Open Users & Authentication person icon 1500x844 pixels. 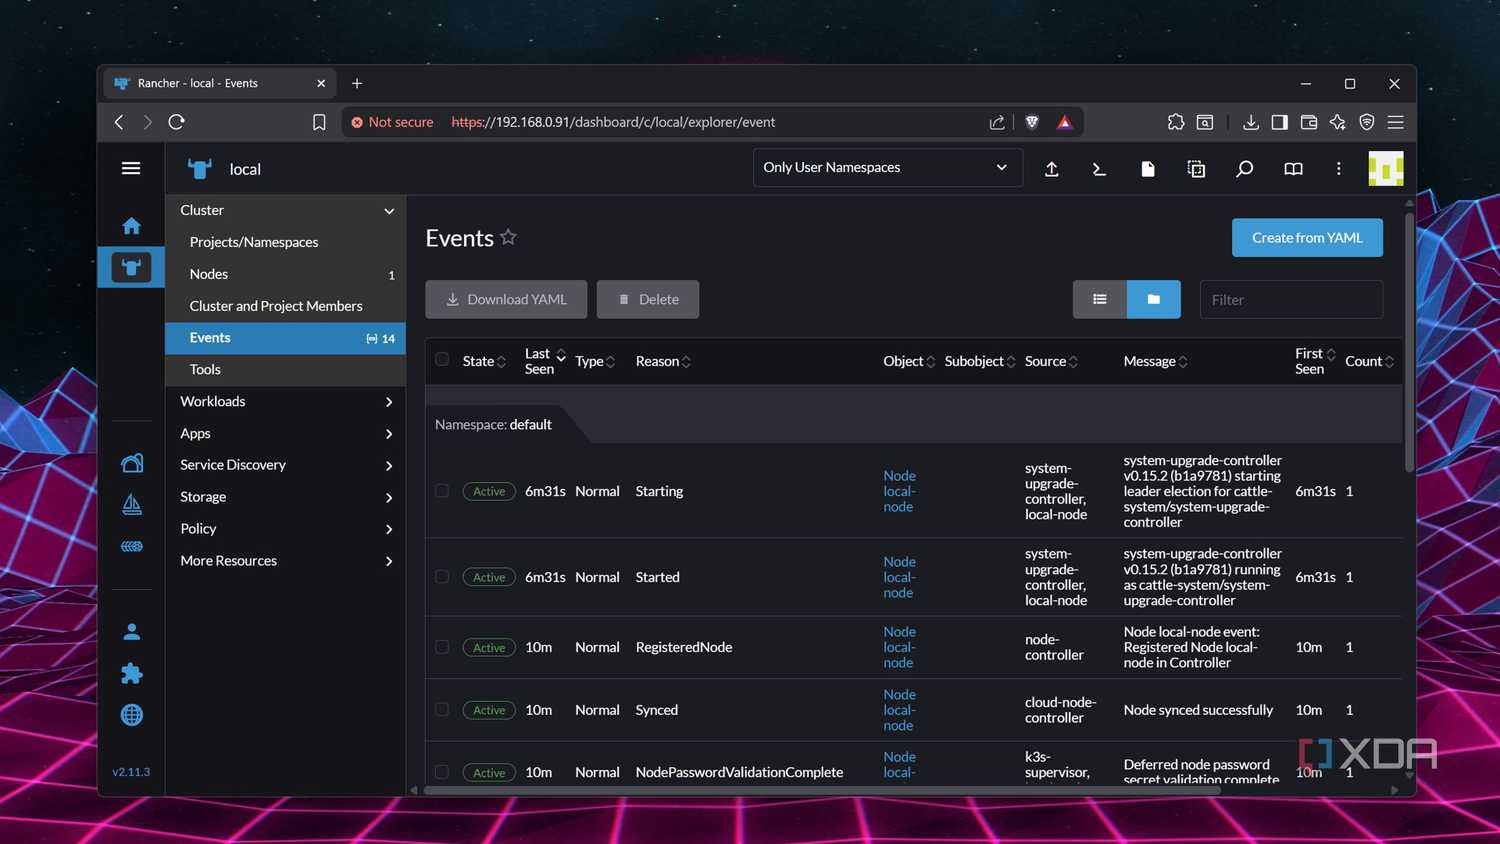click(x=131, y=632)
